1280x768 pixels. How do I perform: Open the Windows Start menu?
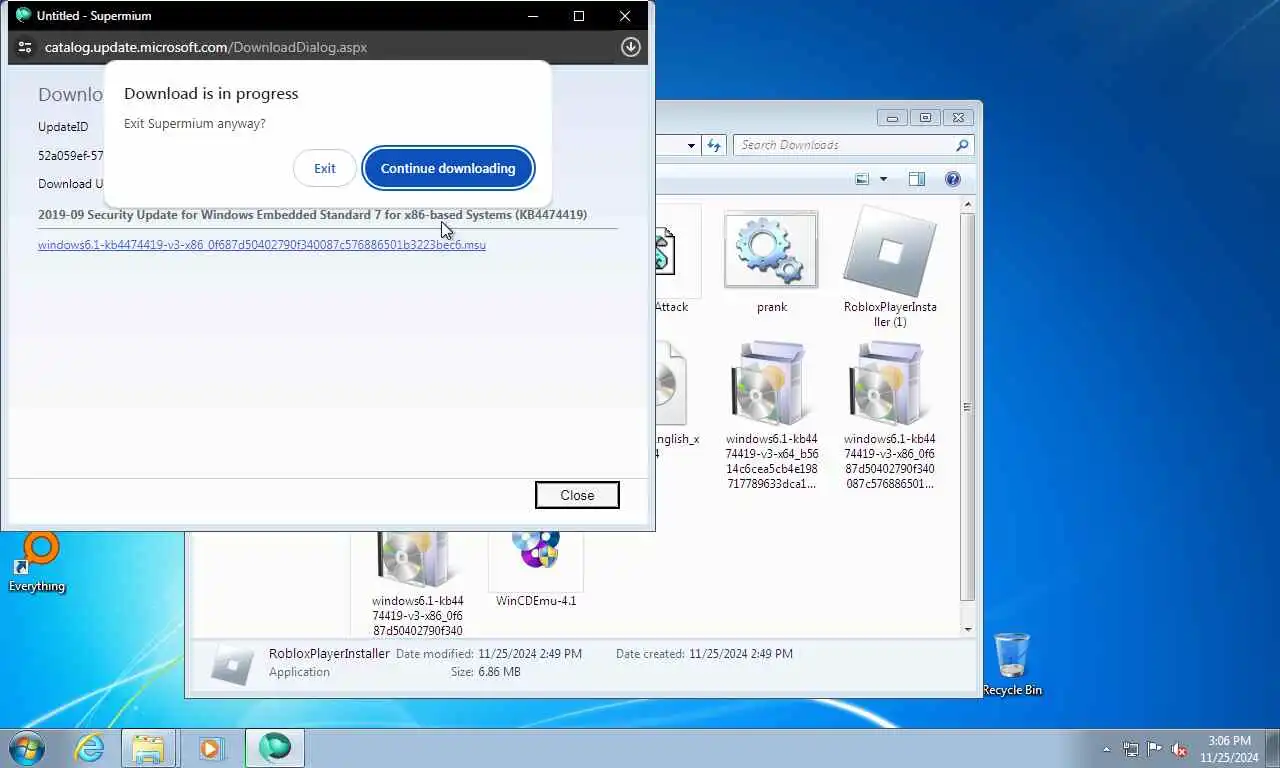(x=27, y=748)
